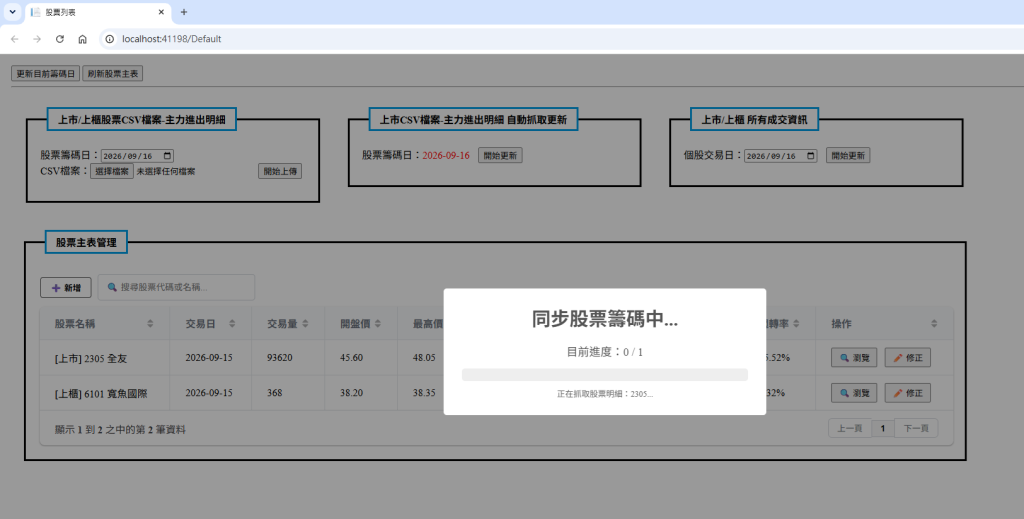
Task: Click red date 2026-09-16 text
Action: [446, 156]
